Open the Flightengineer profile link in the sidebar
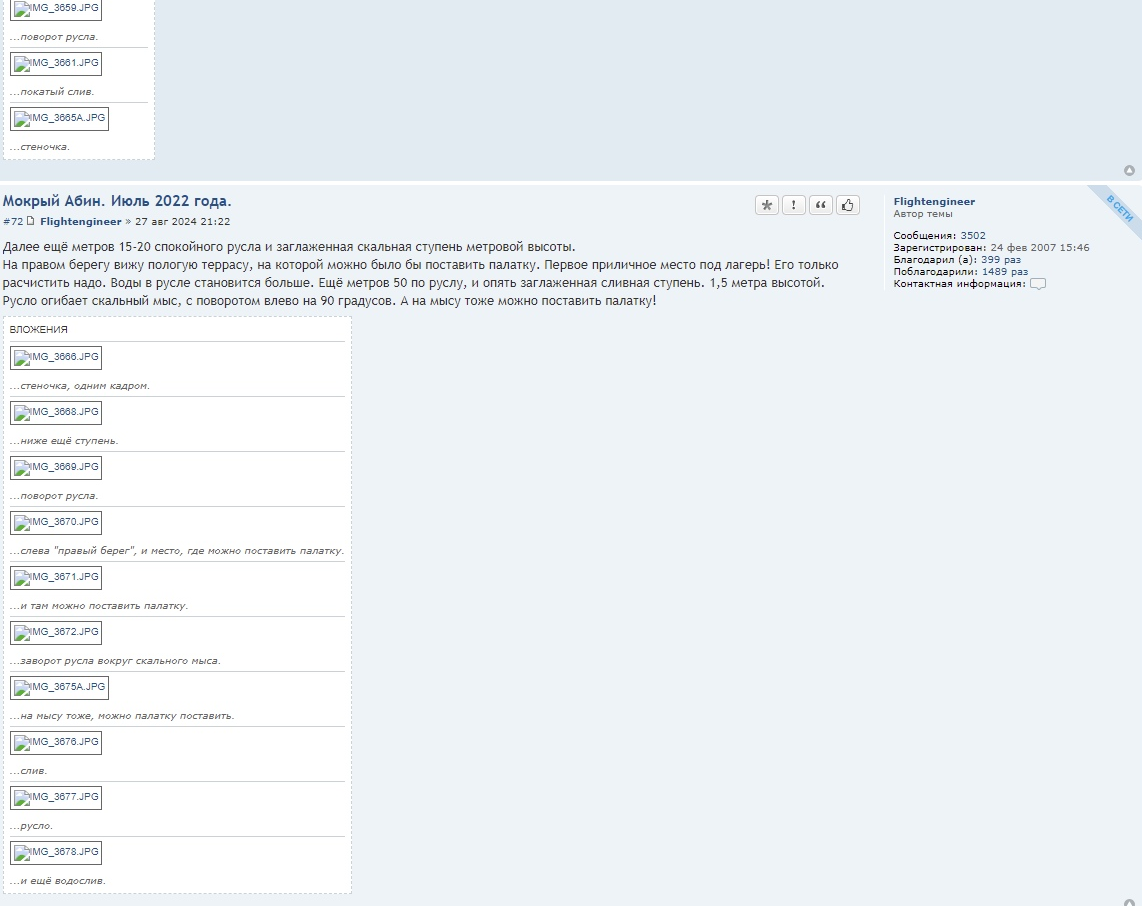 point(934,202)
